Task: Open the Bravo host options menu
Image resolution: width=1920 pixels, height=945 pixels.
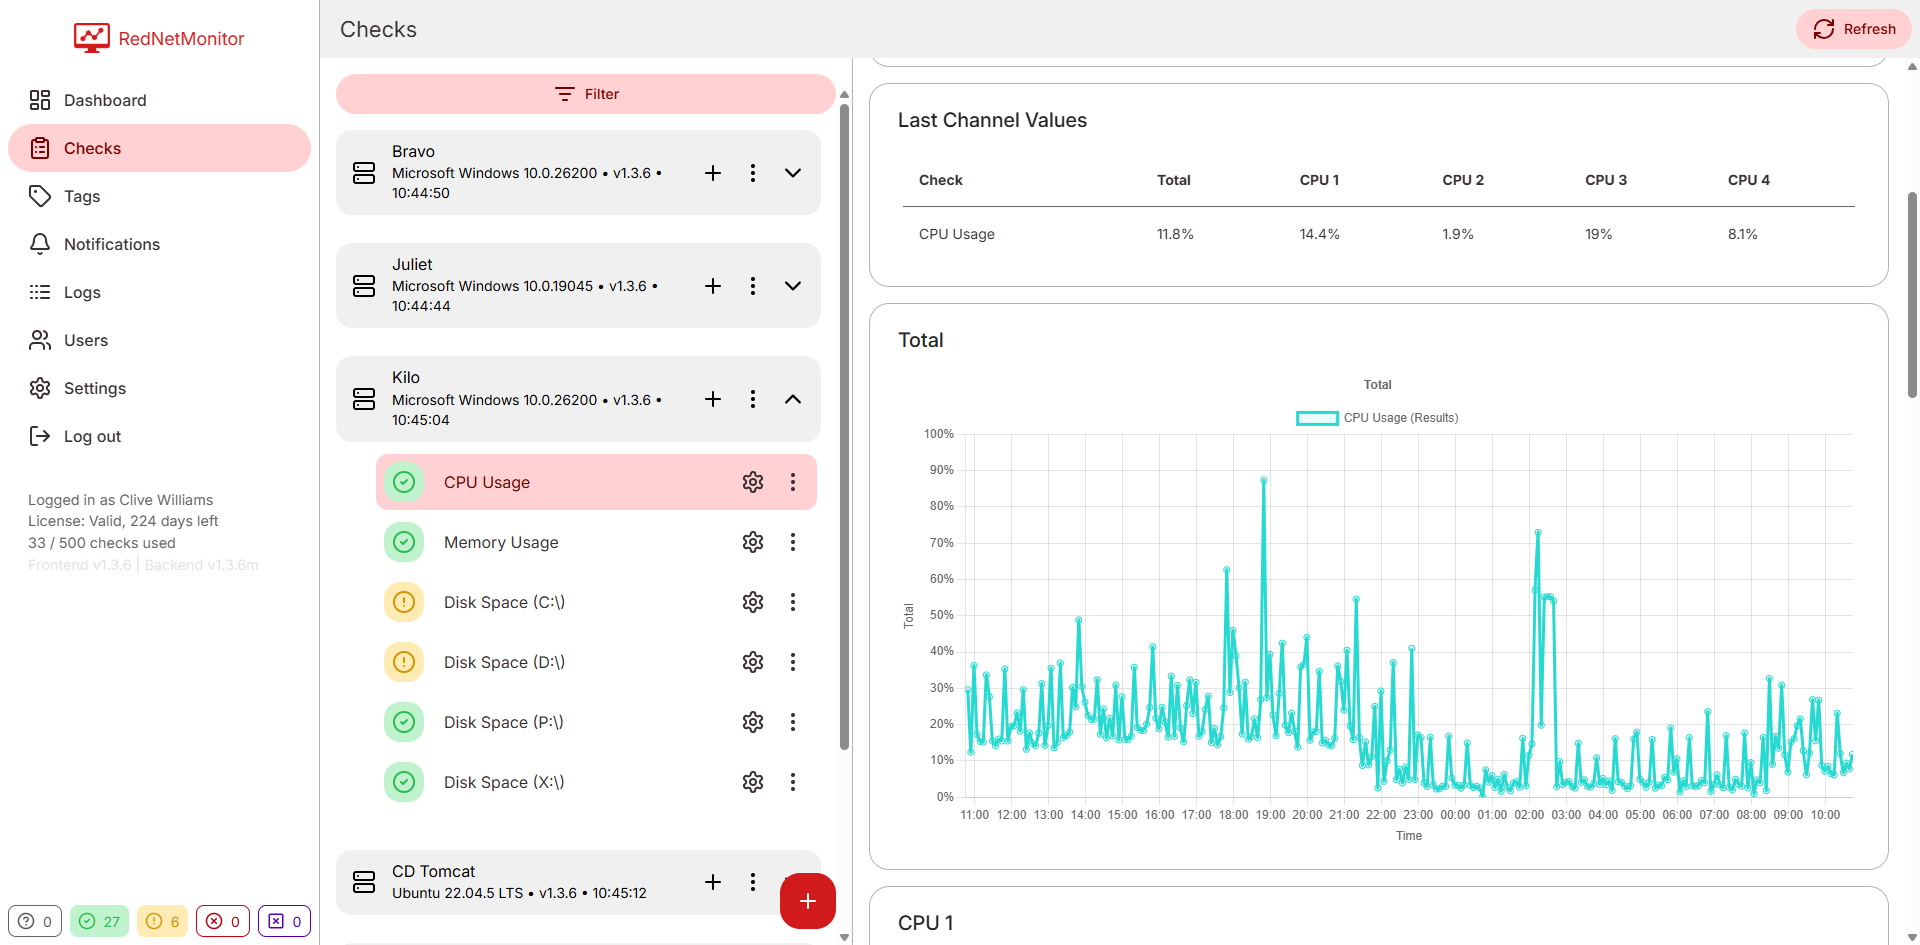Action: (x=753, y=173)
